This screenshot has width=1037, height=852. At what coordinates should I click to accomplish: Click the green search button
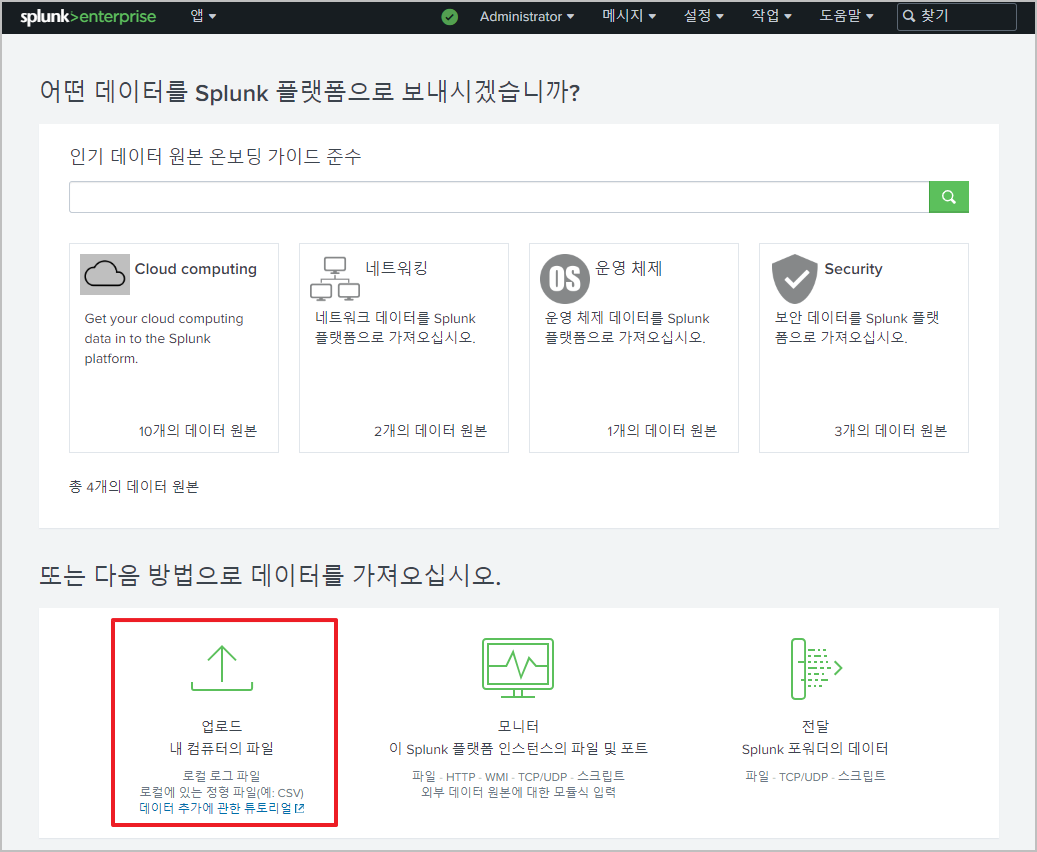(x=948, y=197)
